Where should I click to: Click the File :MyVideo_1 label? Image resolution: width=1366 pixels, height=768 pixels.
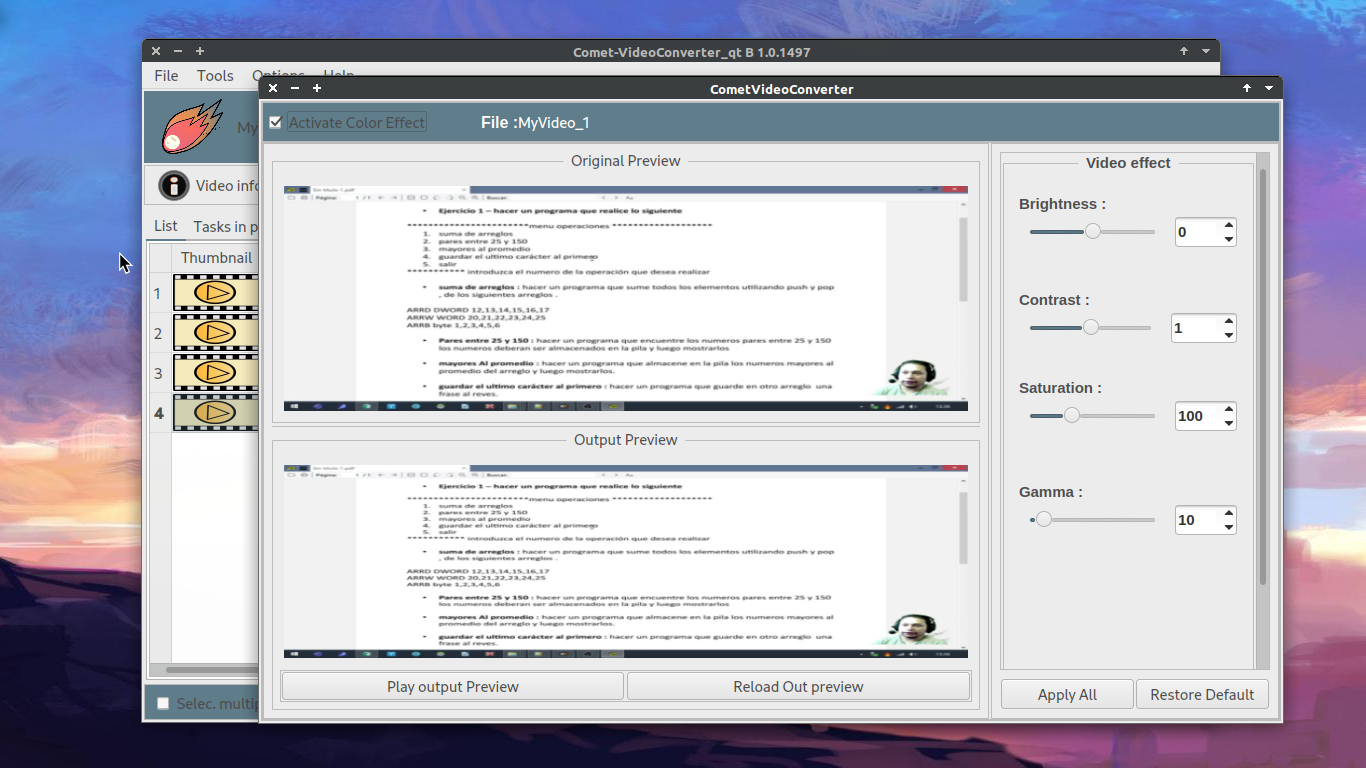click(535, 122)
